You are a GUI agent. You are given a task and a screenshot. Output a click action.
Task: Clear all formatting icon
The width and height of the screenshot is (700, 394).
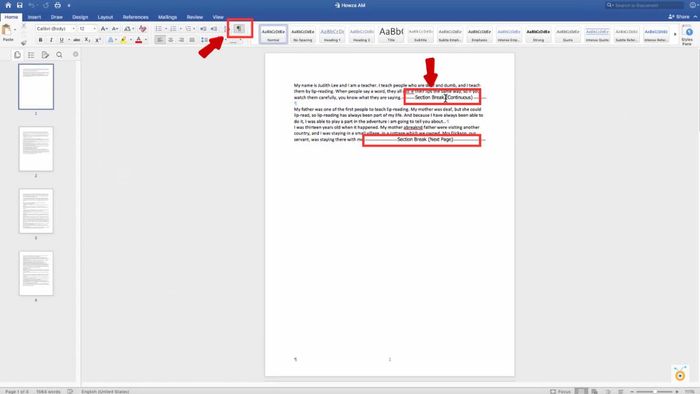(142, 29)
